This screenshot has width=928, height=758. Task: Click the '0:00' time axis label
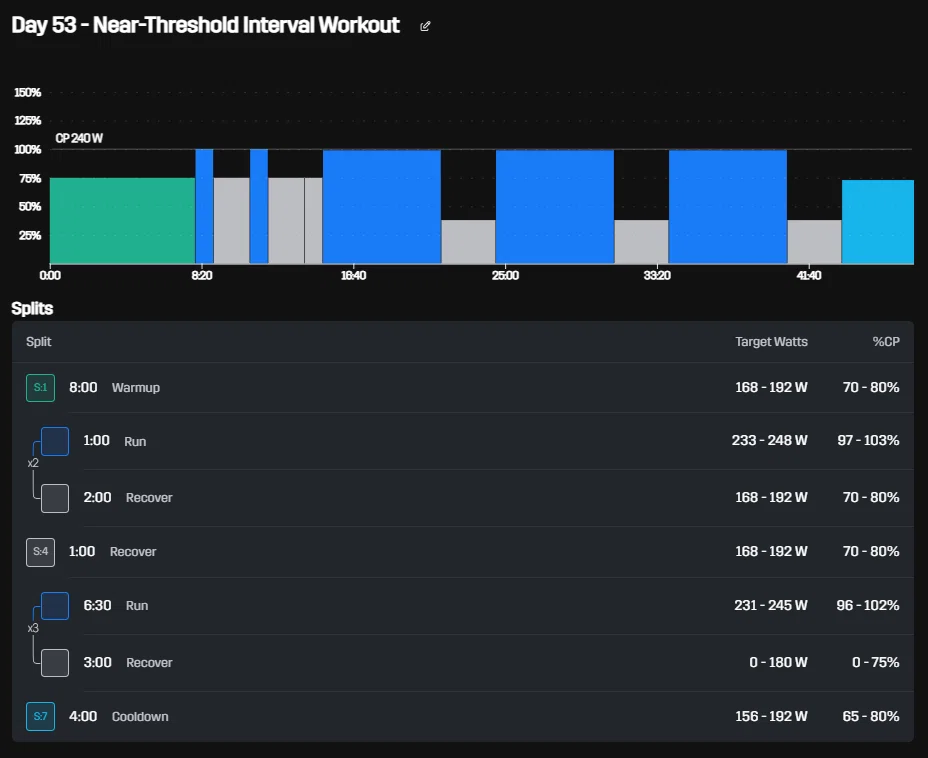click(50, 275)
